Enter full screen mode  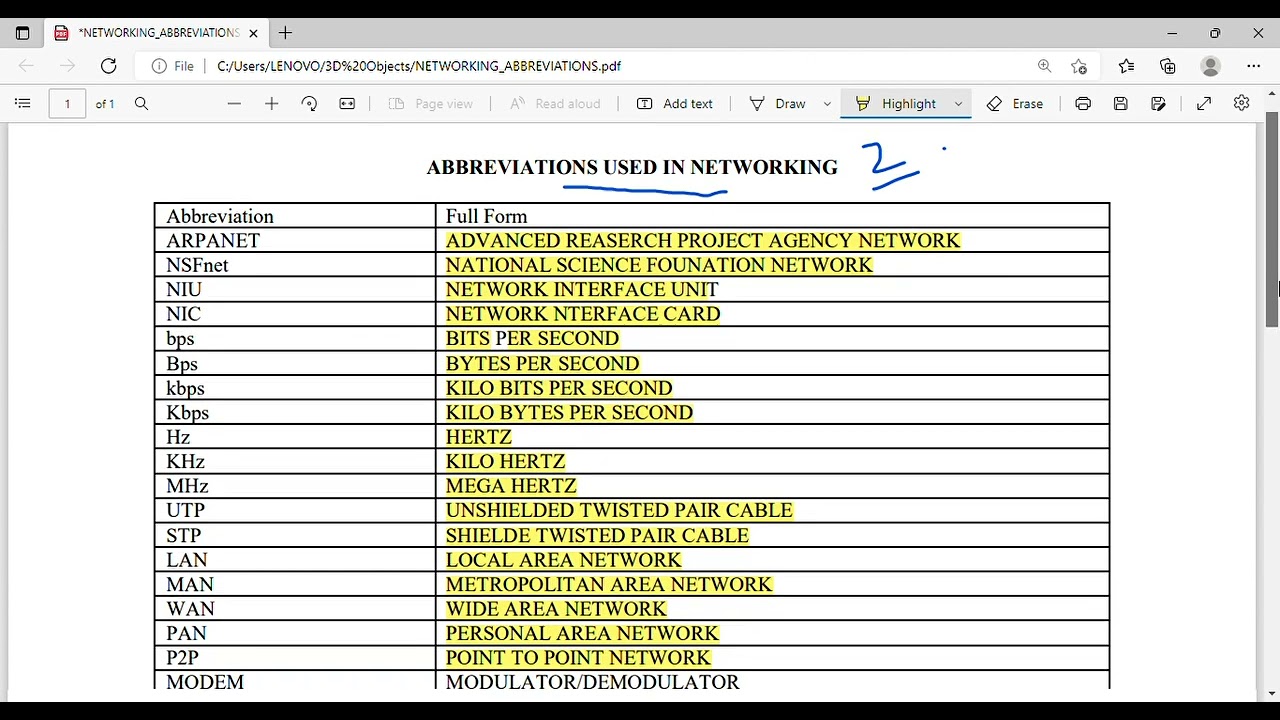pyautogui.click(x=1204, y=104)
